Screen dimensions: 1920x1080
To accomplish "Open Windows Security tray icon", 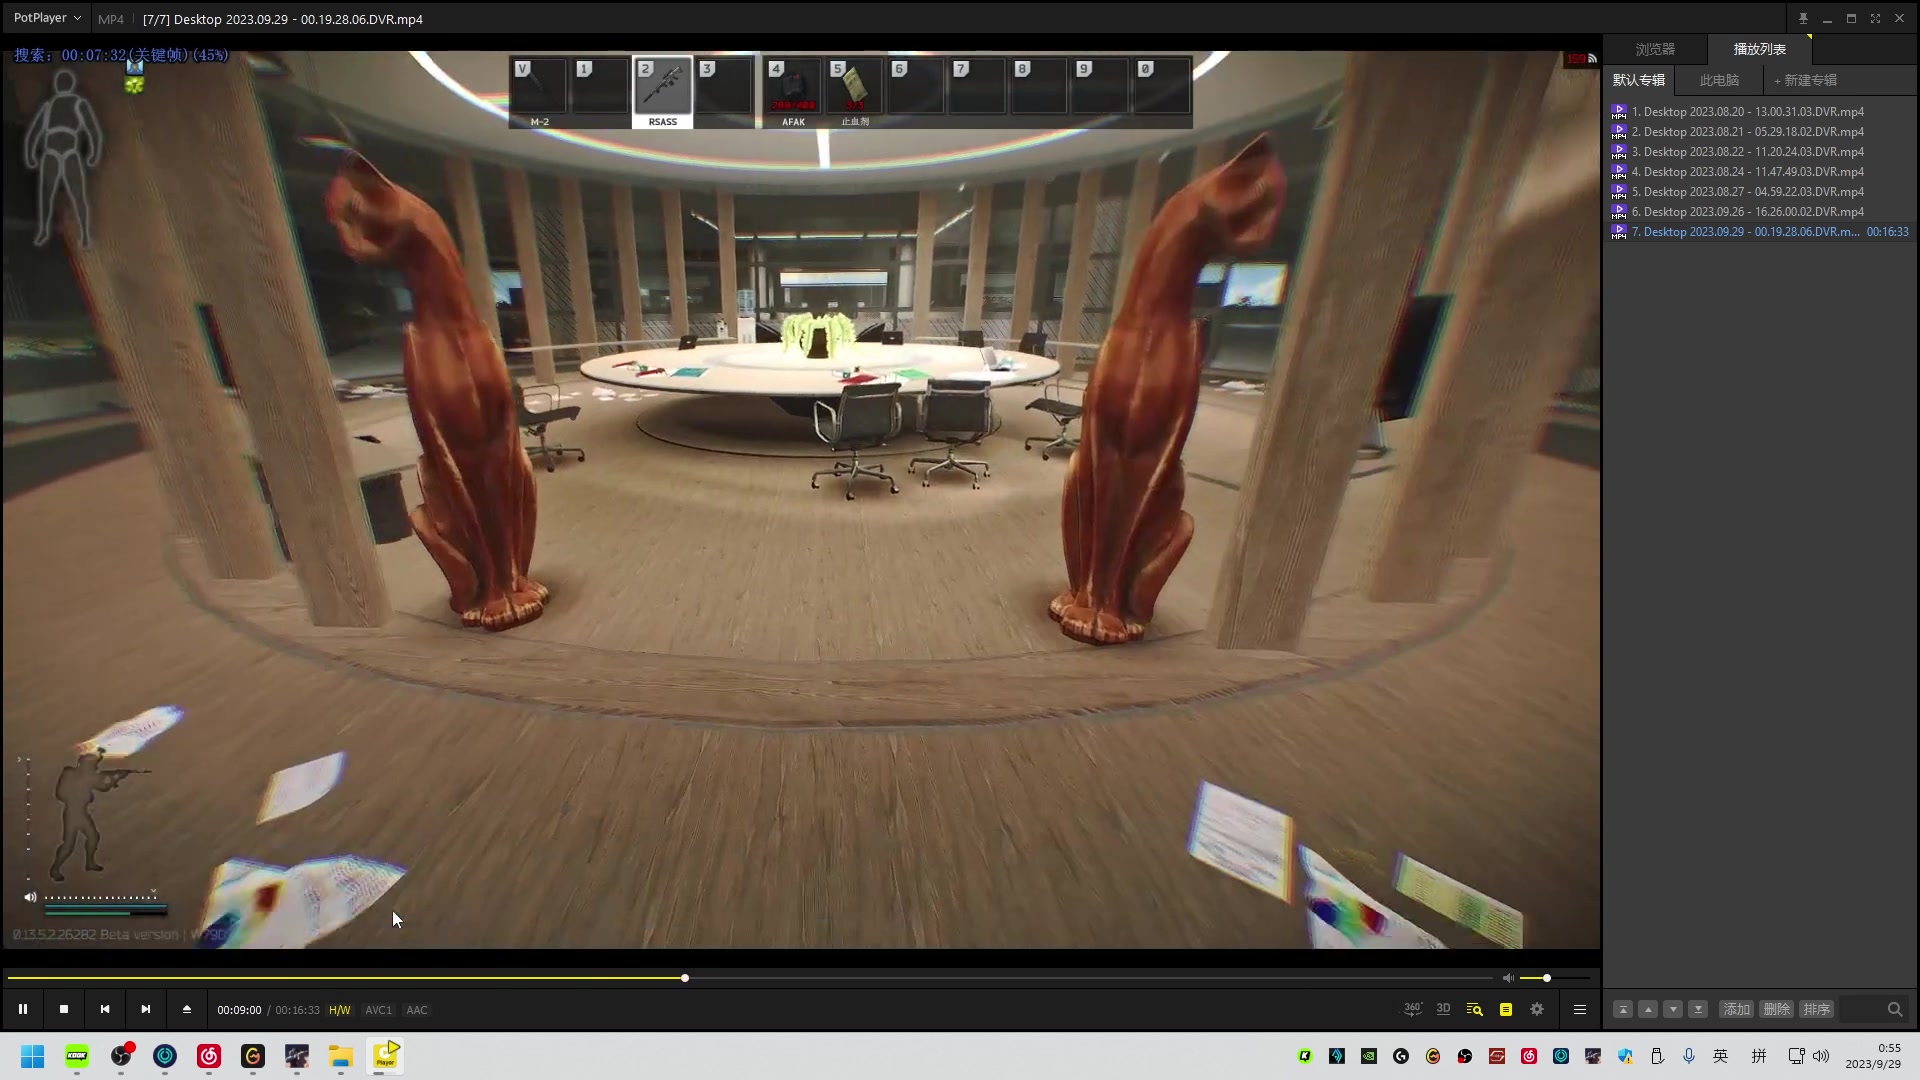I will [1625, 1056].
